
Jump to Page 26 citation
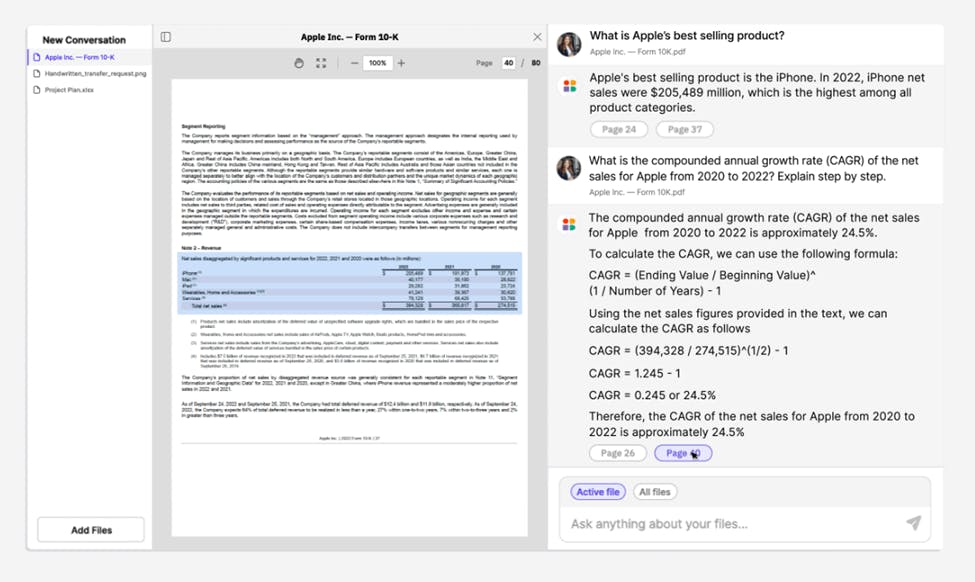coord(617,453)
